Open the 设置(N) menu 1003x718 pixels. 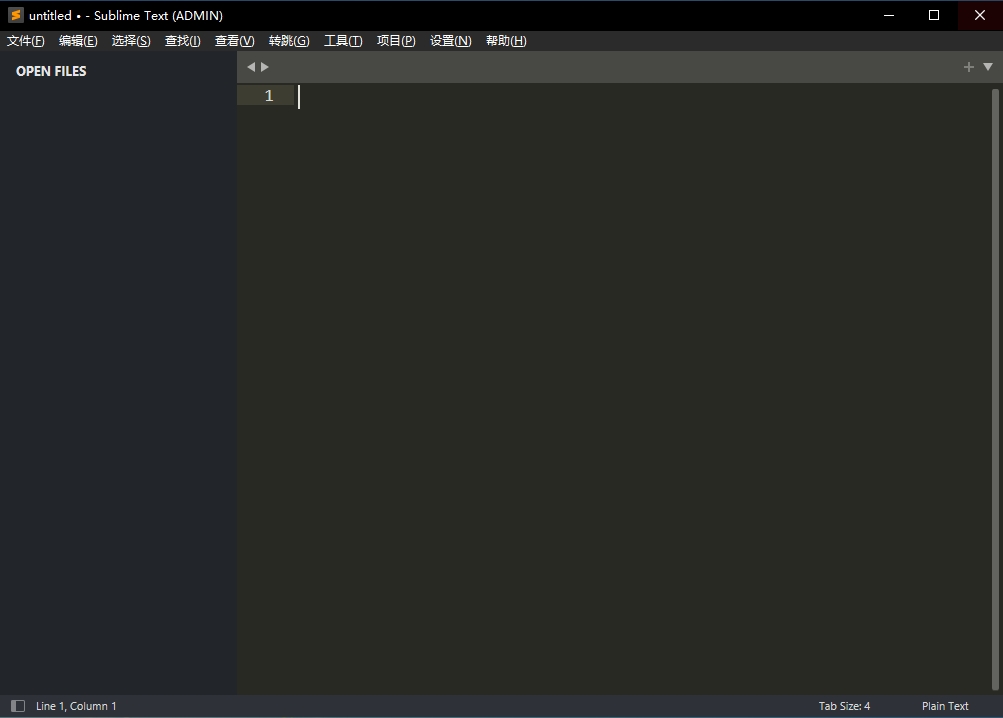point(450,41)
